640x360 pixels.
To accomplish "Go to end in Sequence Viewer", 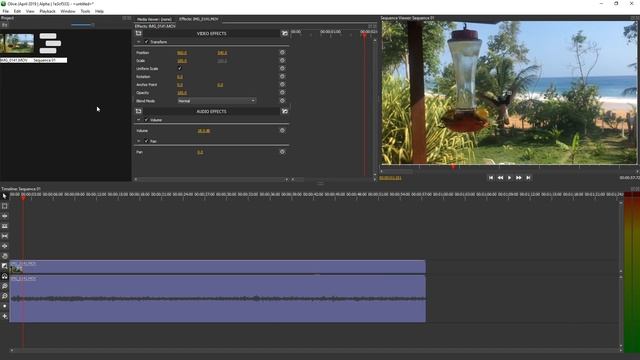I will [528, 178].
